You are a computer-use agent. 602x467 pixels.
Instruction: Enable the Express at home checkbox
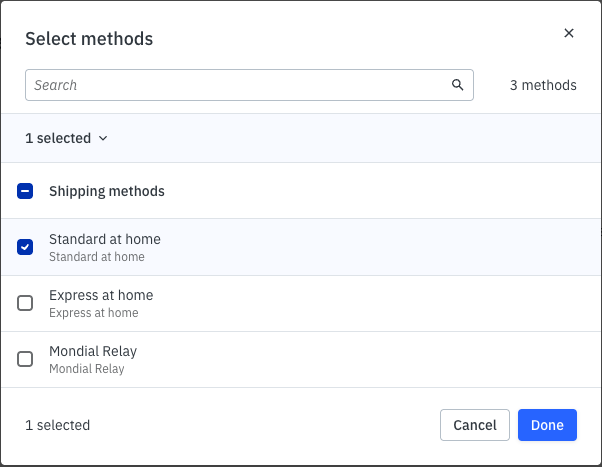[x=26, y=303]
